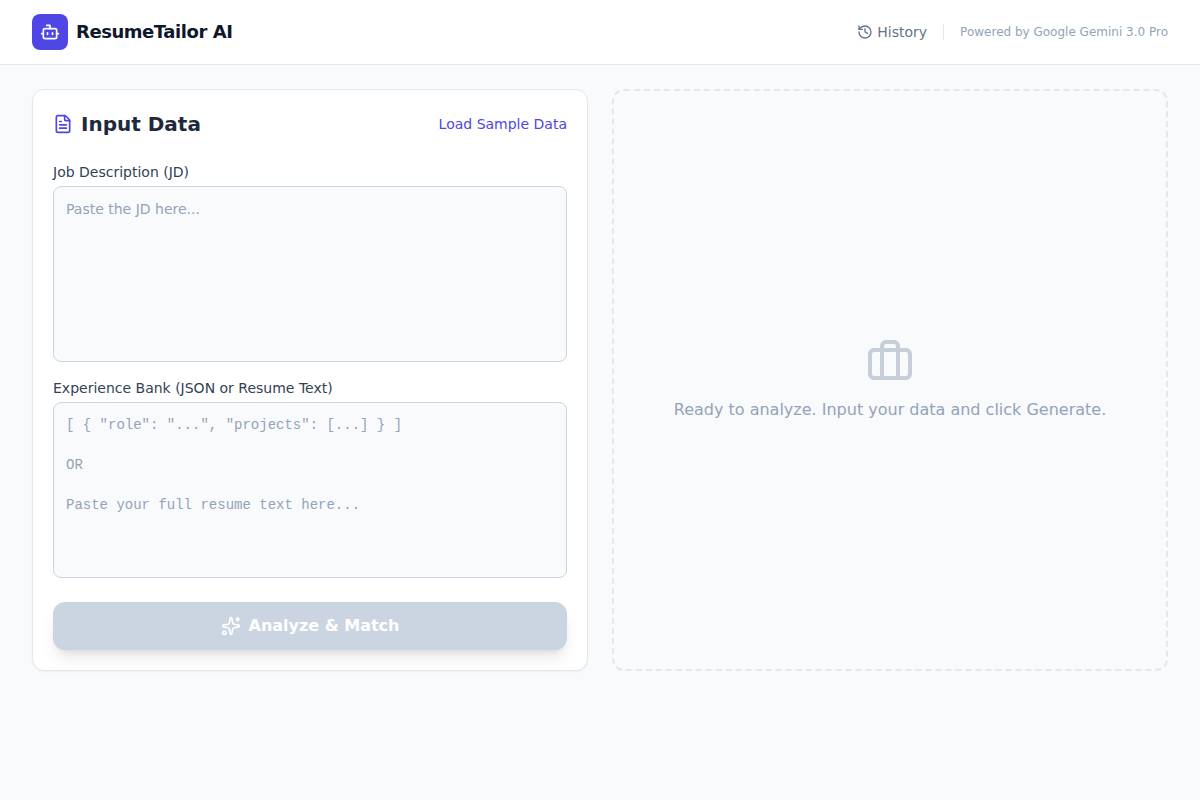1200x800 pixels.
Task: Click the sparkle icon inside Analyze & Match
Action: click(x=231, y=626)
